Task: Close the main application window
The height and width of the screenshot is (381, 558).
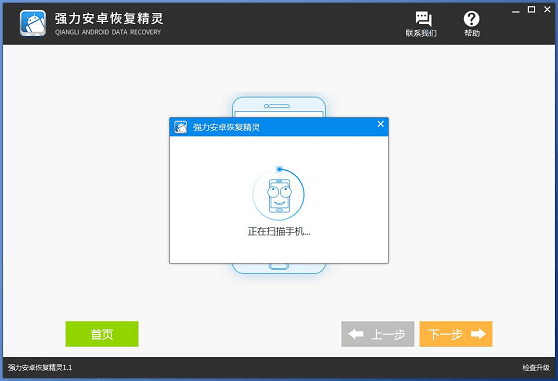Action: click(x=547, y=10)
